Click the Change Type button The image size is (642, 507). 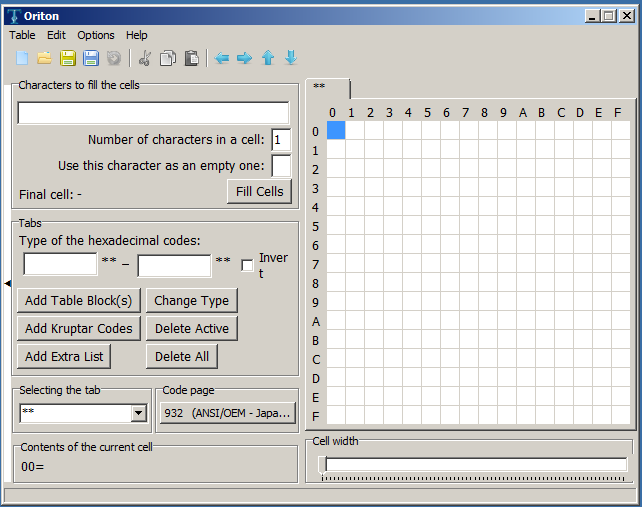click(192, 301)
